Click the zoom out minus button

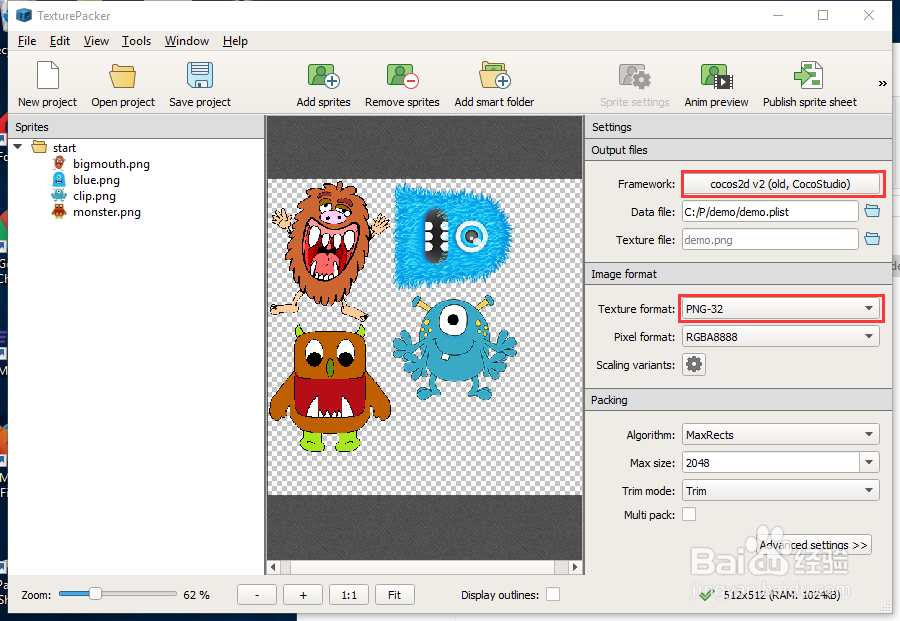pyautogui.click(x=257, y=595)
